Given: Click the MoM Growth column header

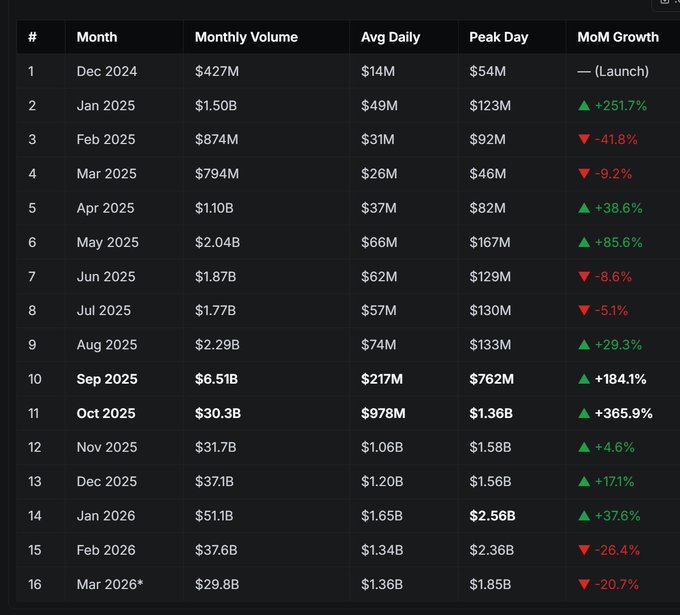Looking at the screenshot, I should coord(618,37).
